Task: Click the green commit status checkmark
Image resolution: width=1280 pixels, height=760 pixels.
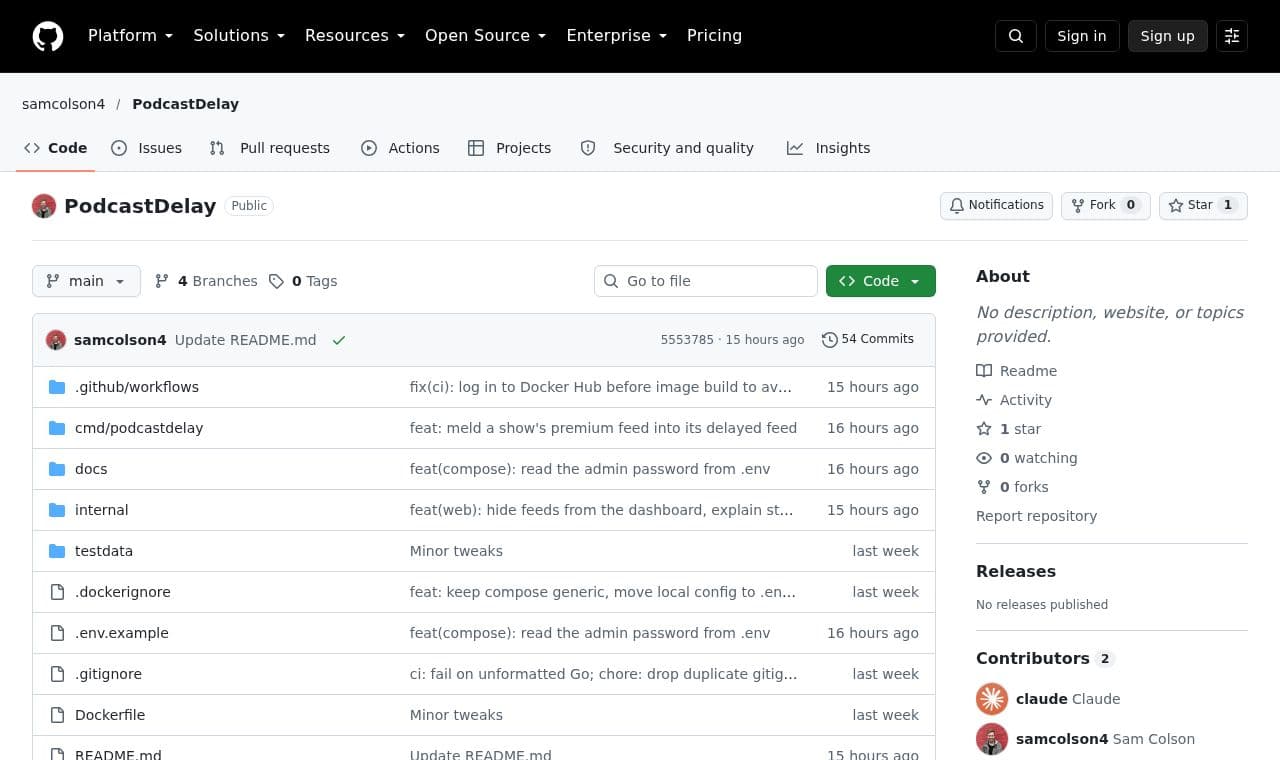Action: tap(339, 340)
